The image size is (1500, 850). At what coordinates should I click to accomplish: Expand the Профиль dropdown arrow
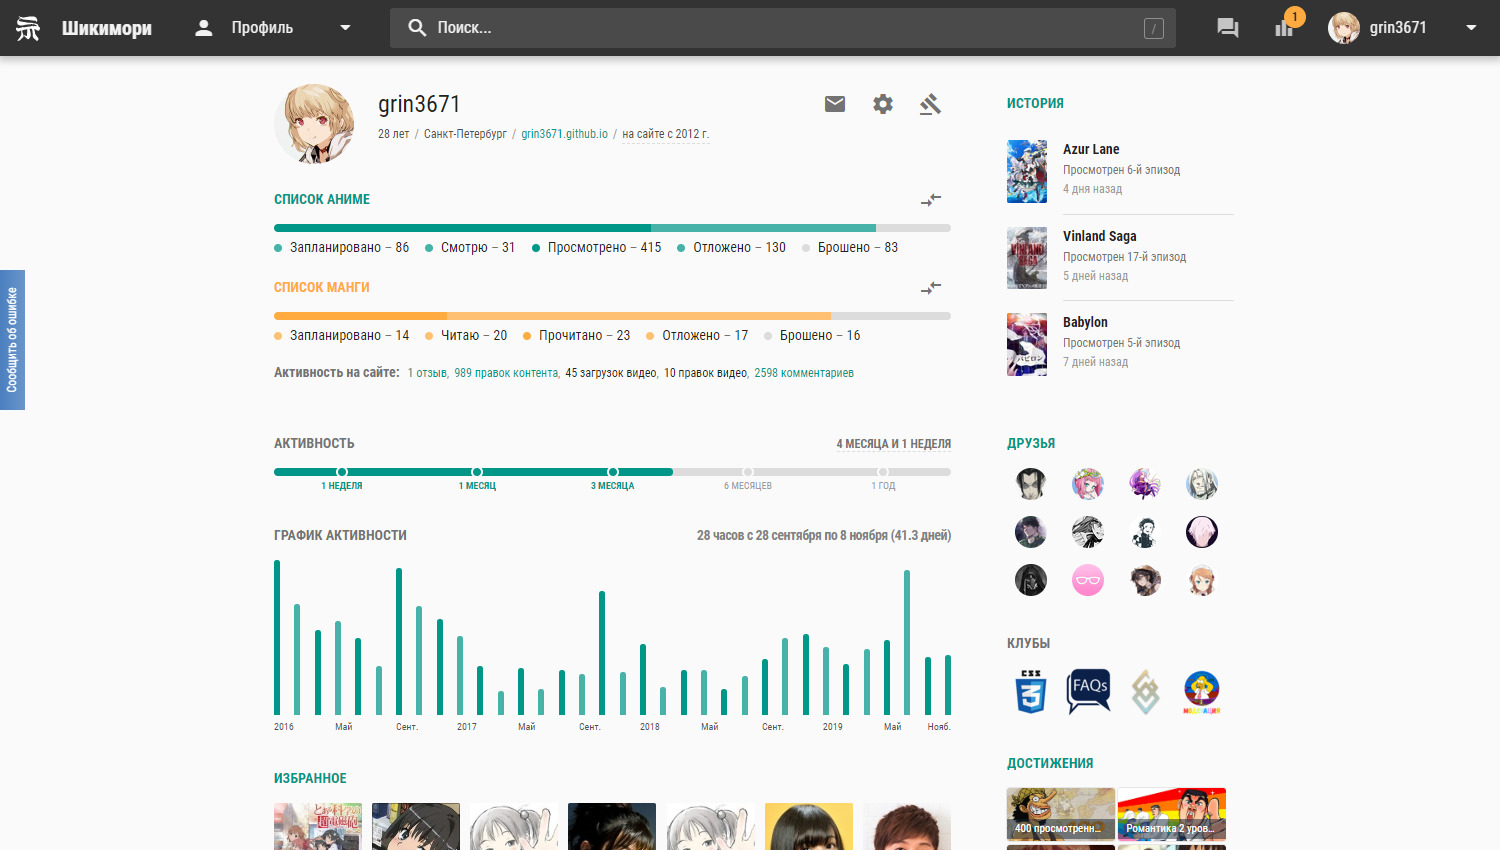tap(345, 28)
